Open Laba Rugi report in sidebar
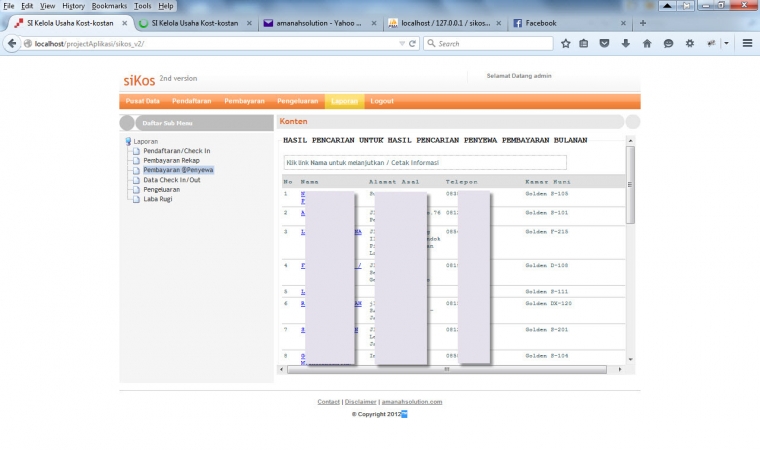The image size is (760, 450). point(158,199)
